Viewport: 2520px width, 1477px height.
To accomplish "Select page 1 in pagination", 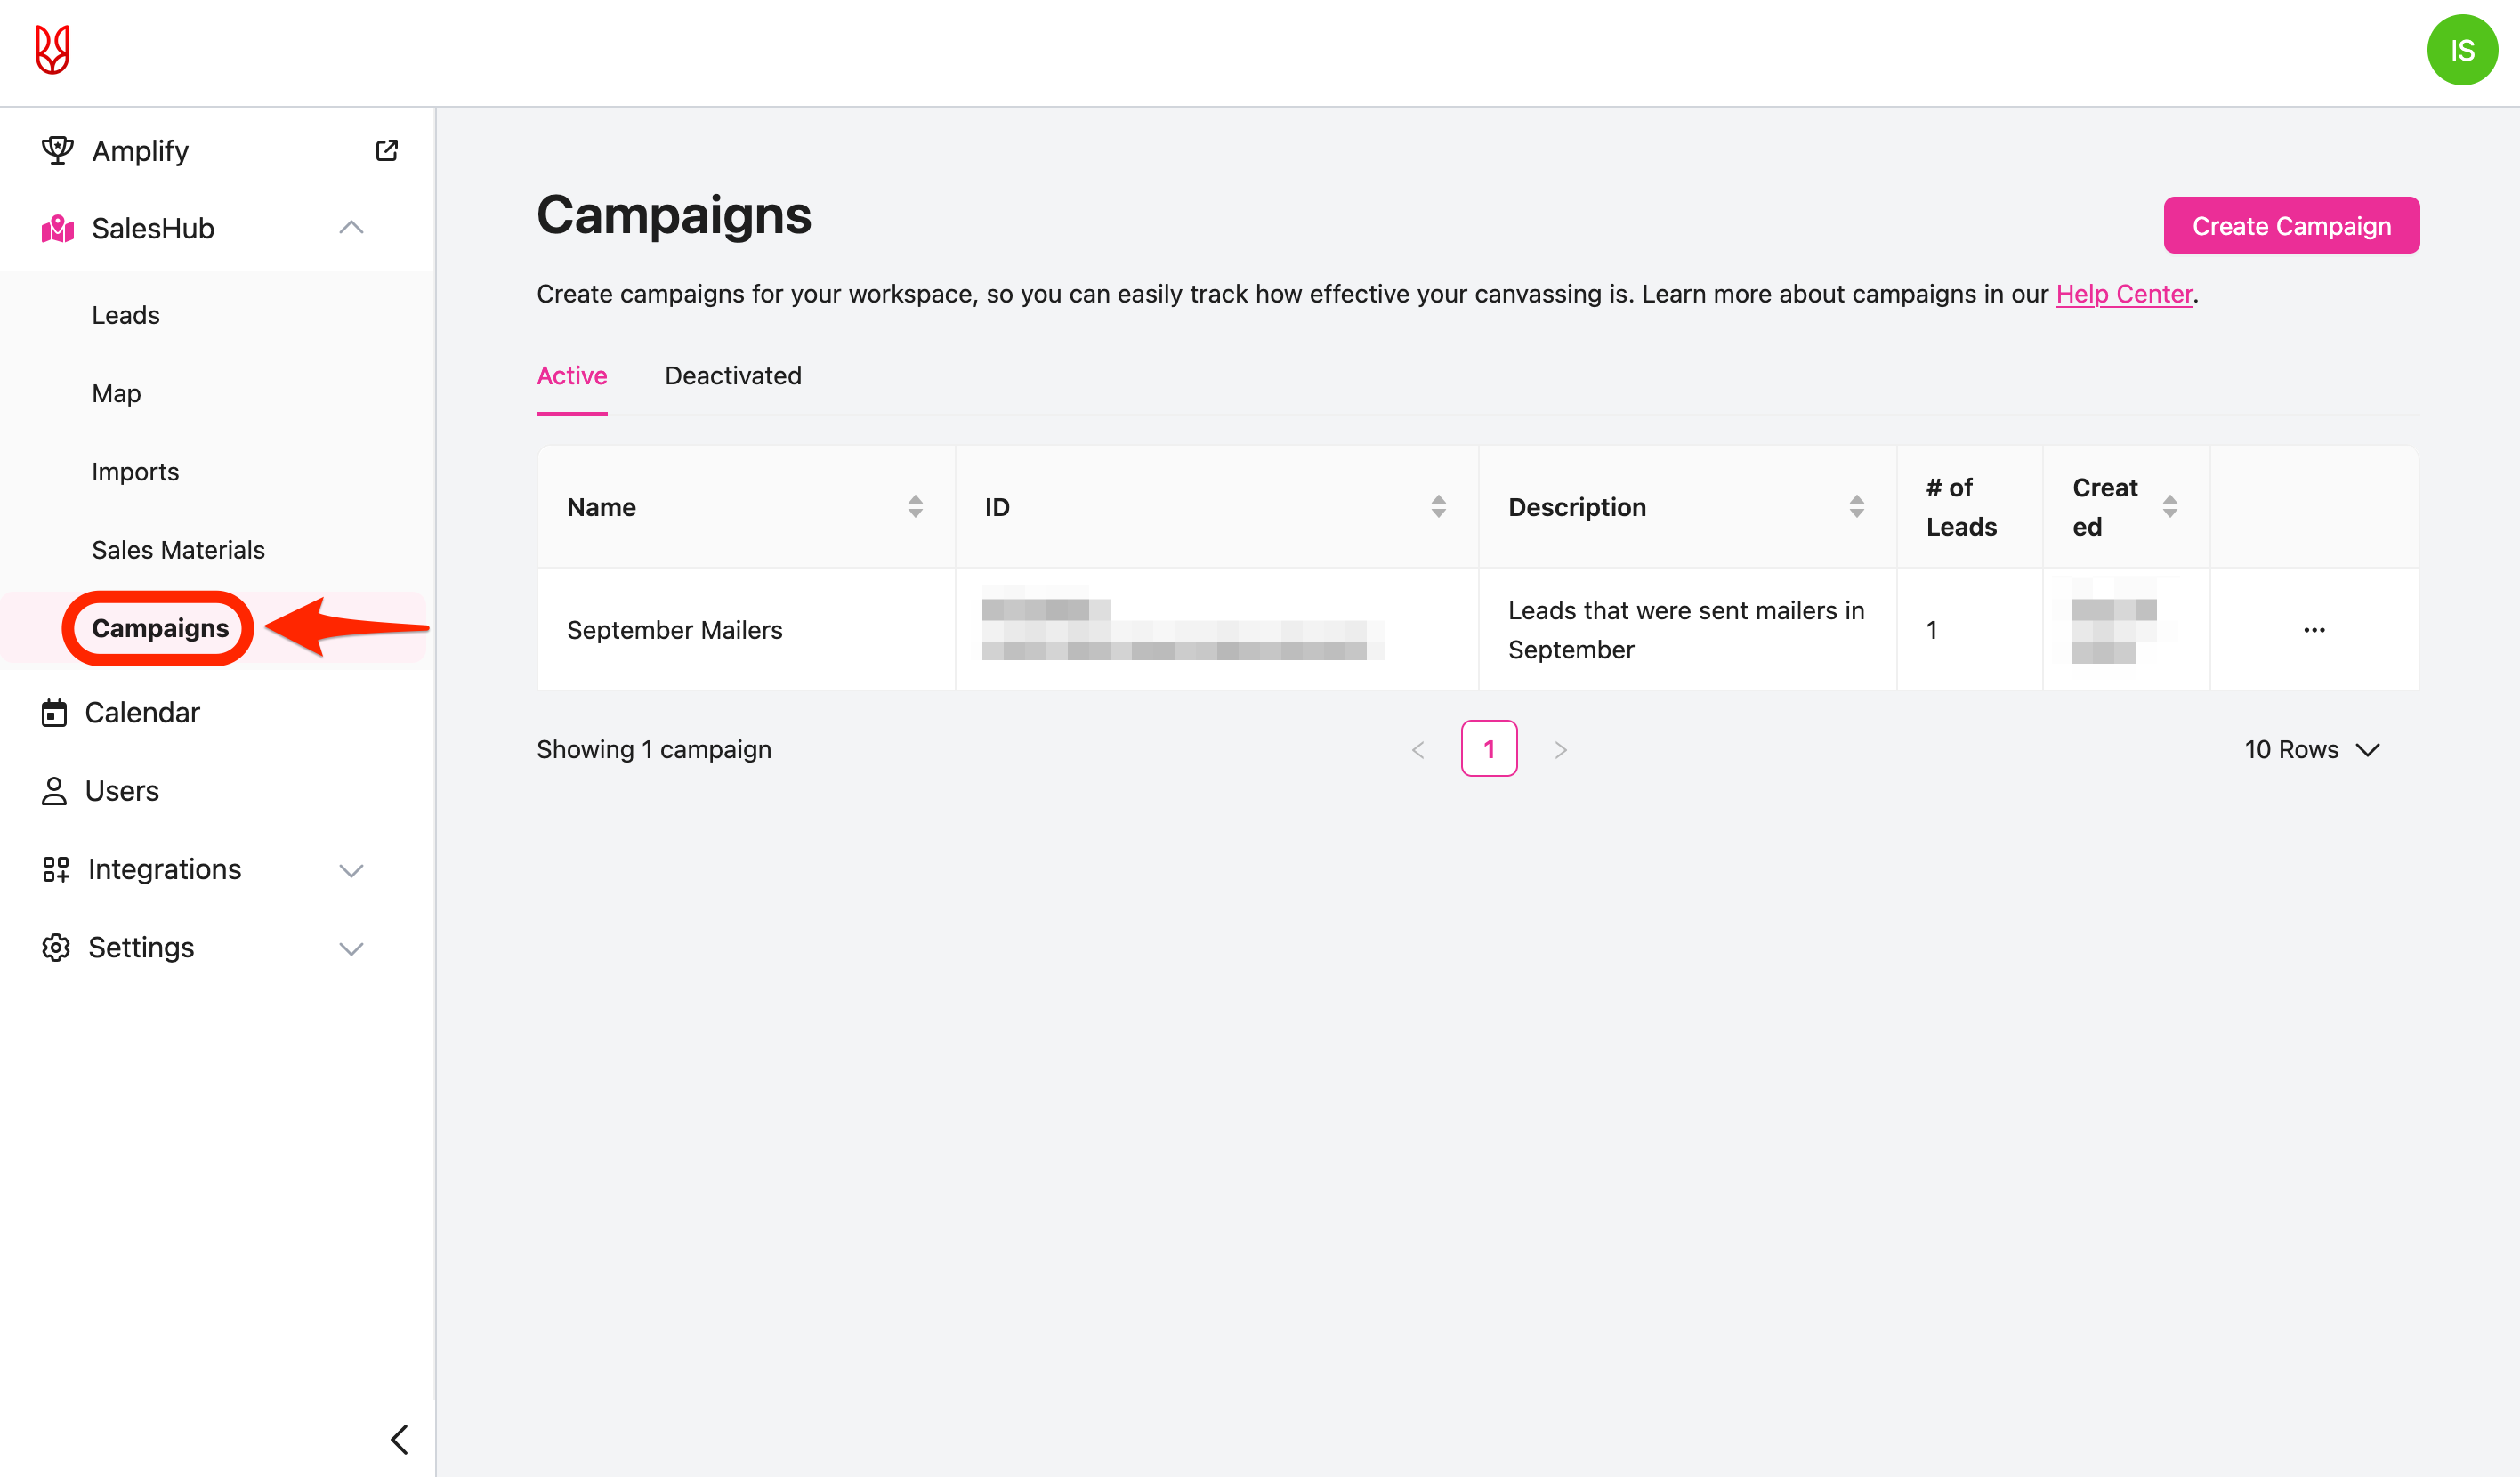I will [1489, 749].
